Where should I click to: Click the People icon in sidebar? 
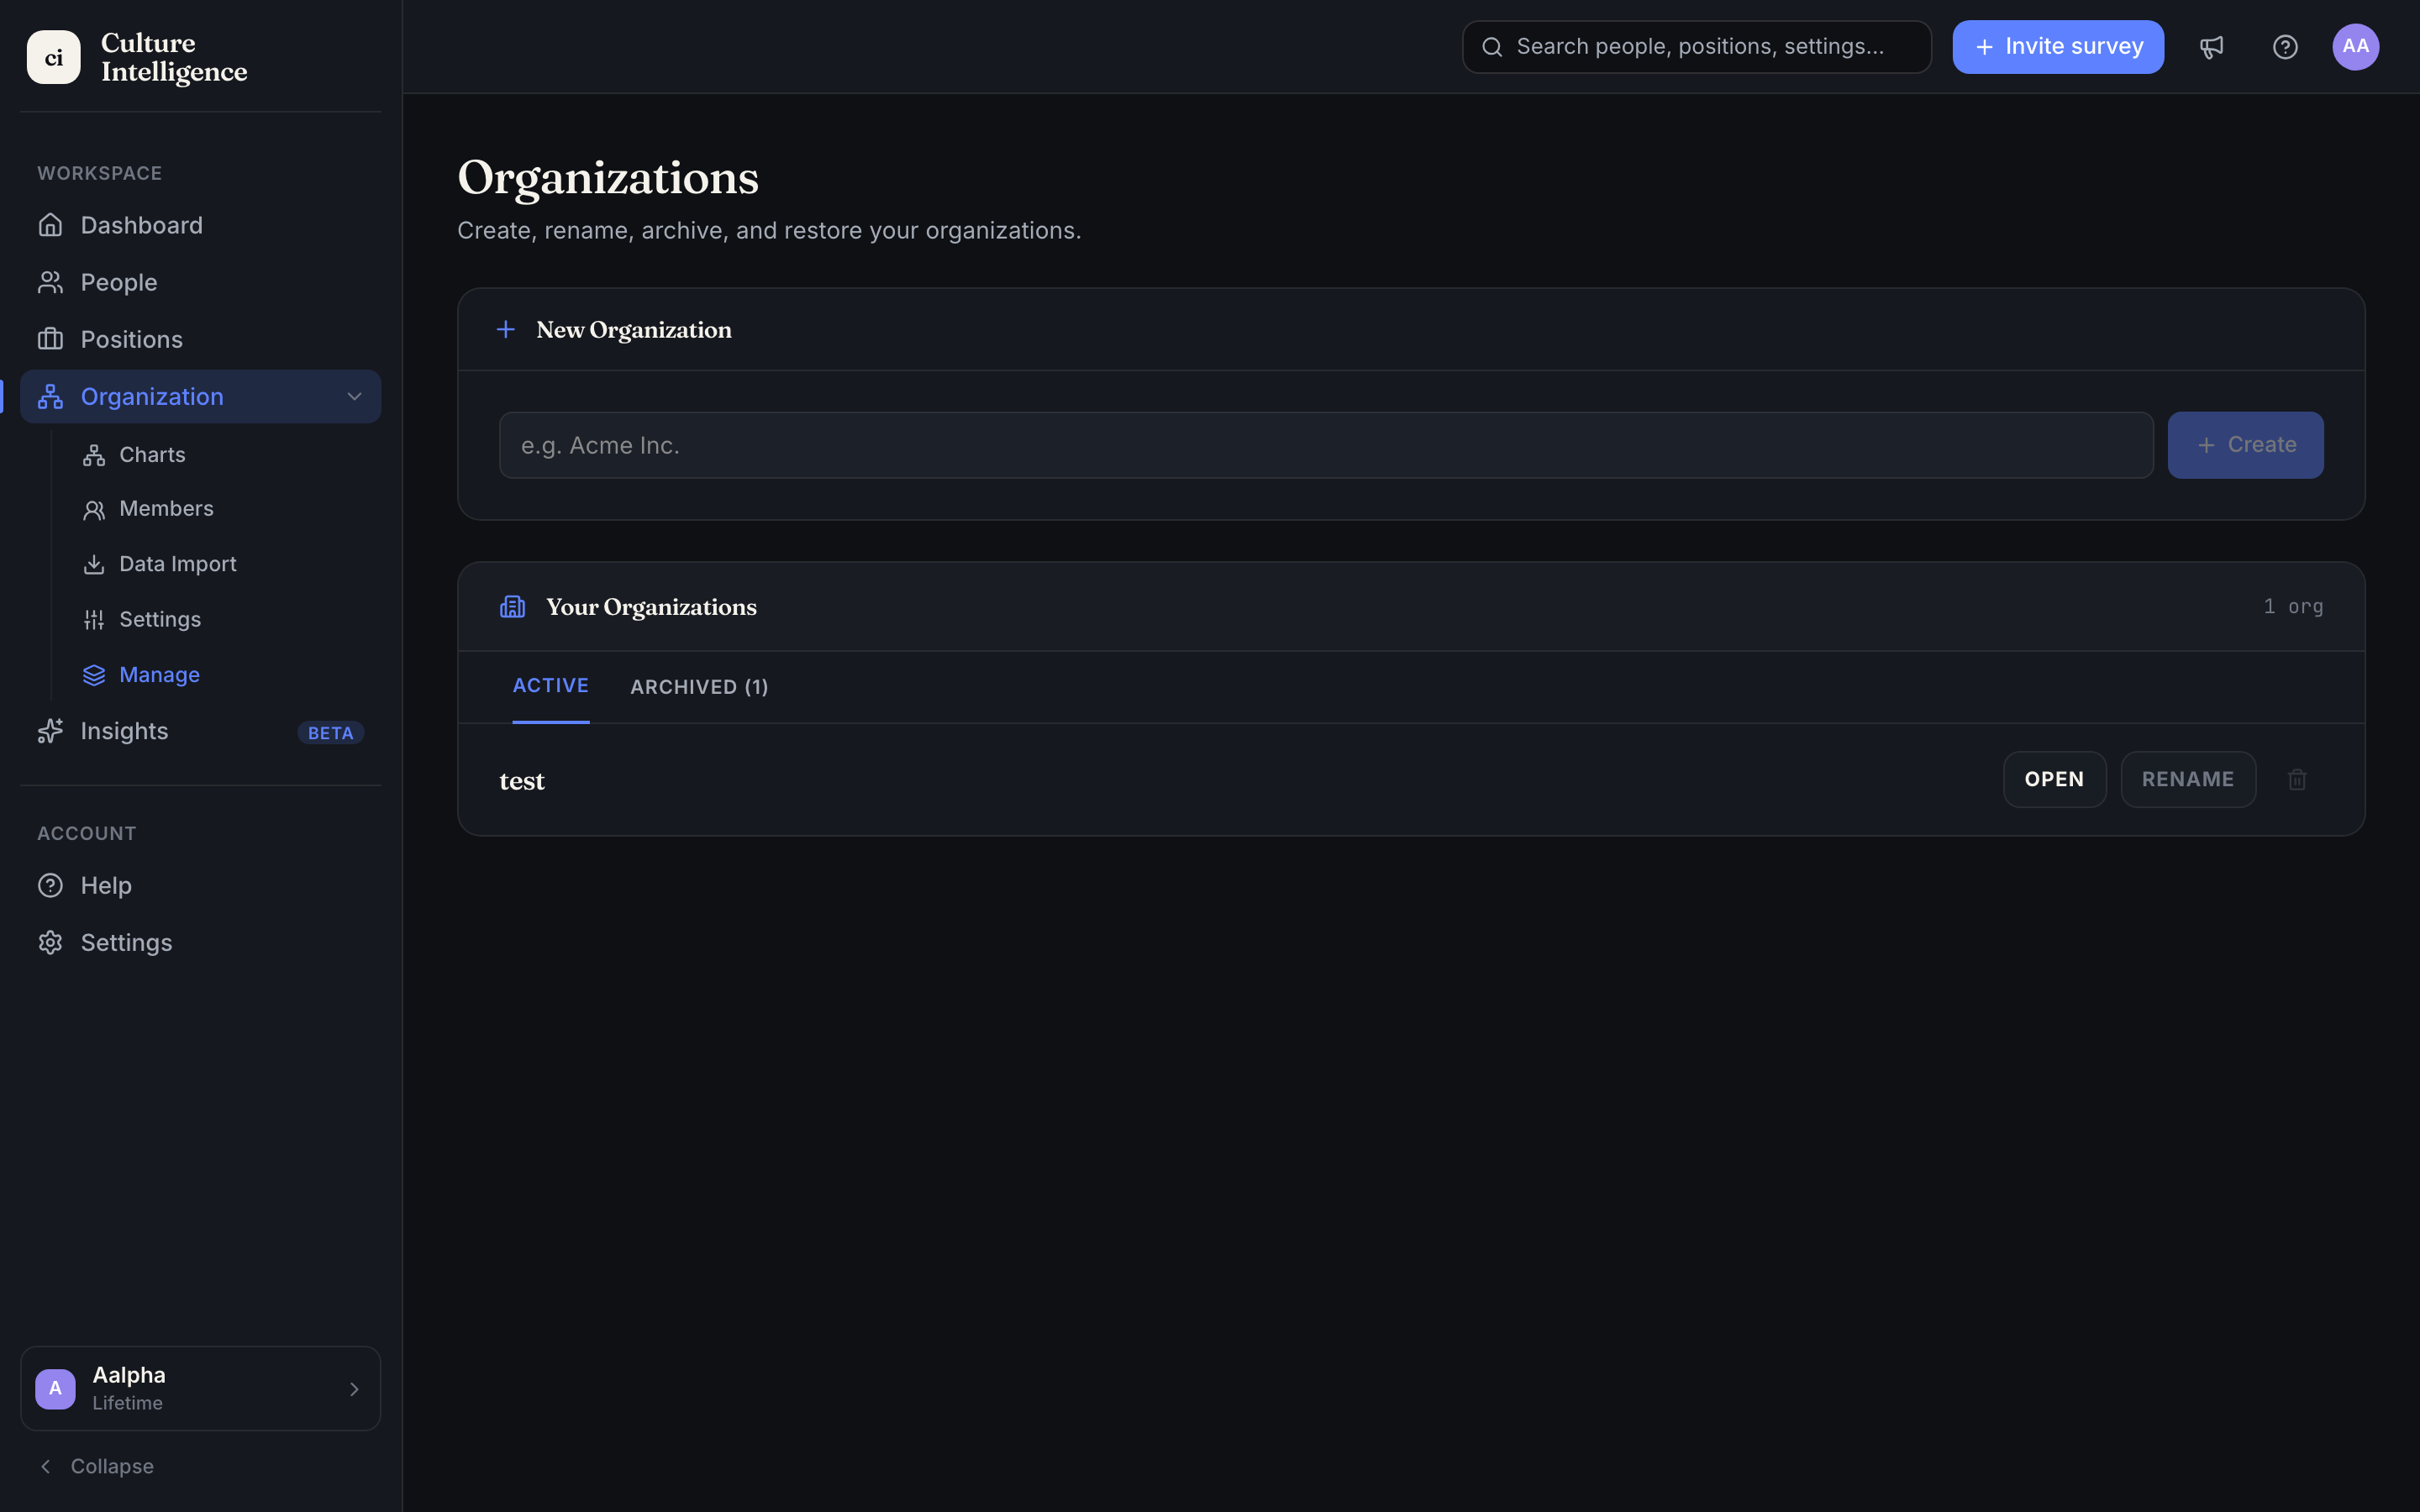click(x=50, y=282)
